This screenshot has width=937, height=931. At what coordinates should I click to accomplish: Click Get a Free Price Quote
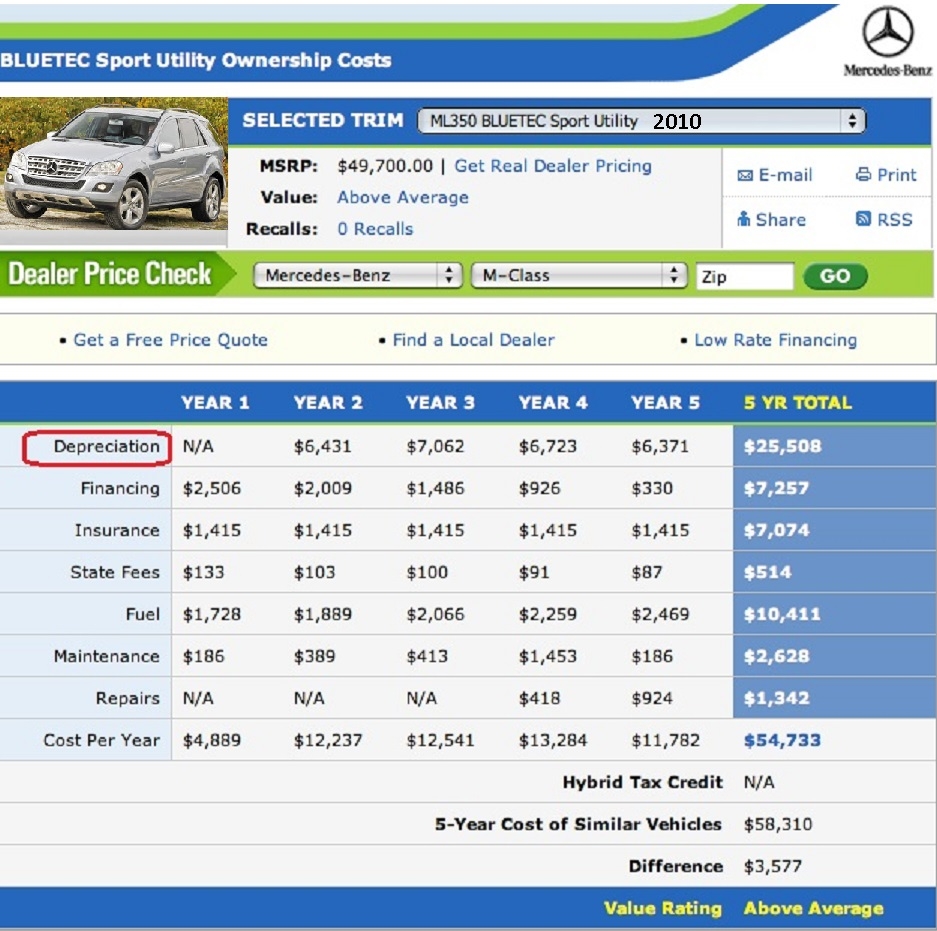click(x=170, y=340)
